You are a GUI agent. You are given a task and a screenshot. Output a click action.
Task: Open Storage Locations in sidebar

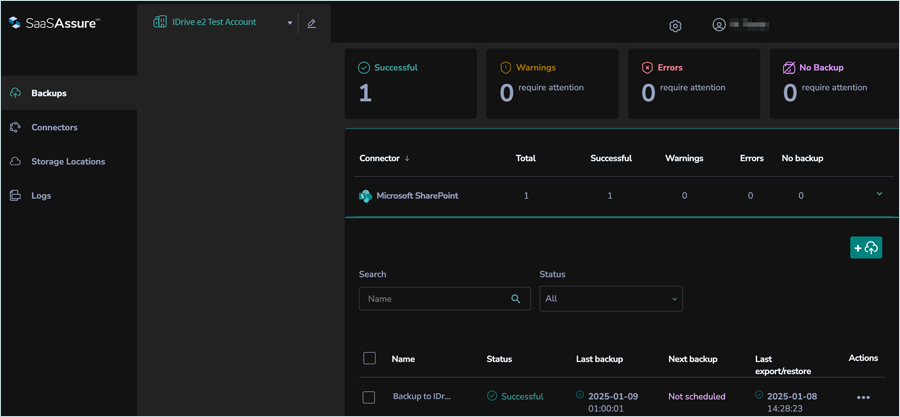67,161
